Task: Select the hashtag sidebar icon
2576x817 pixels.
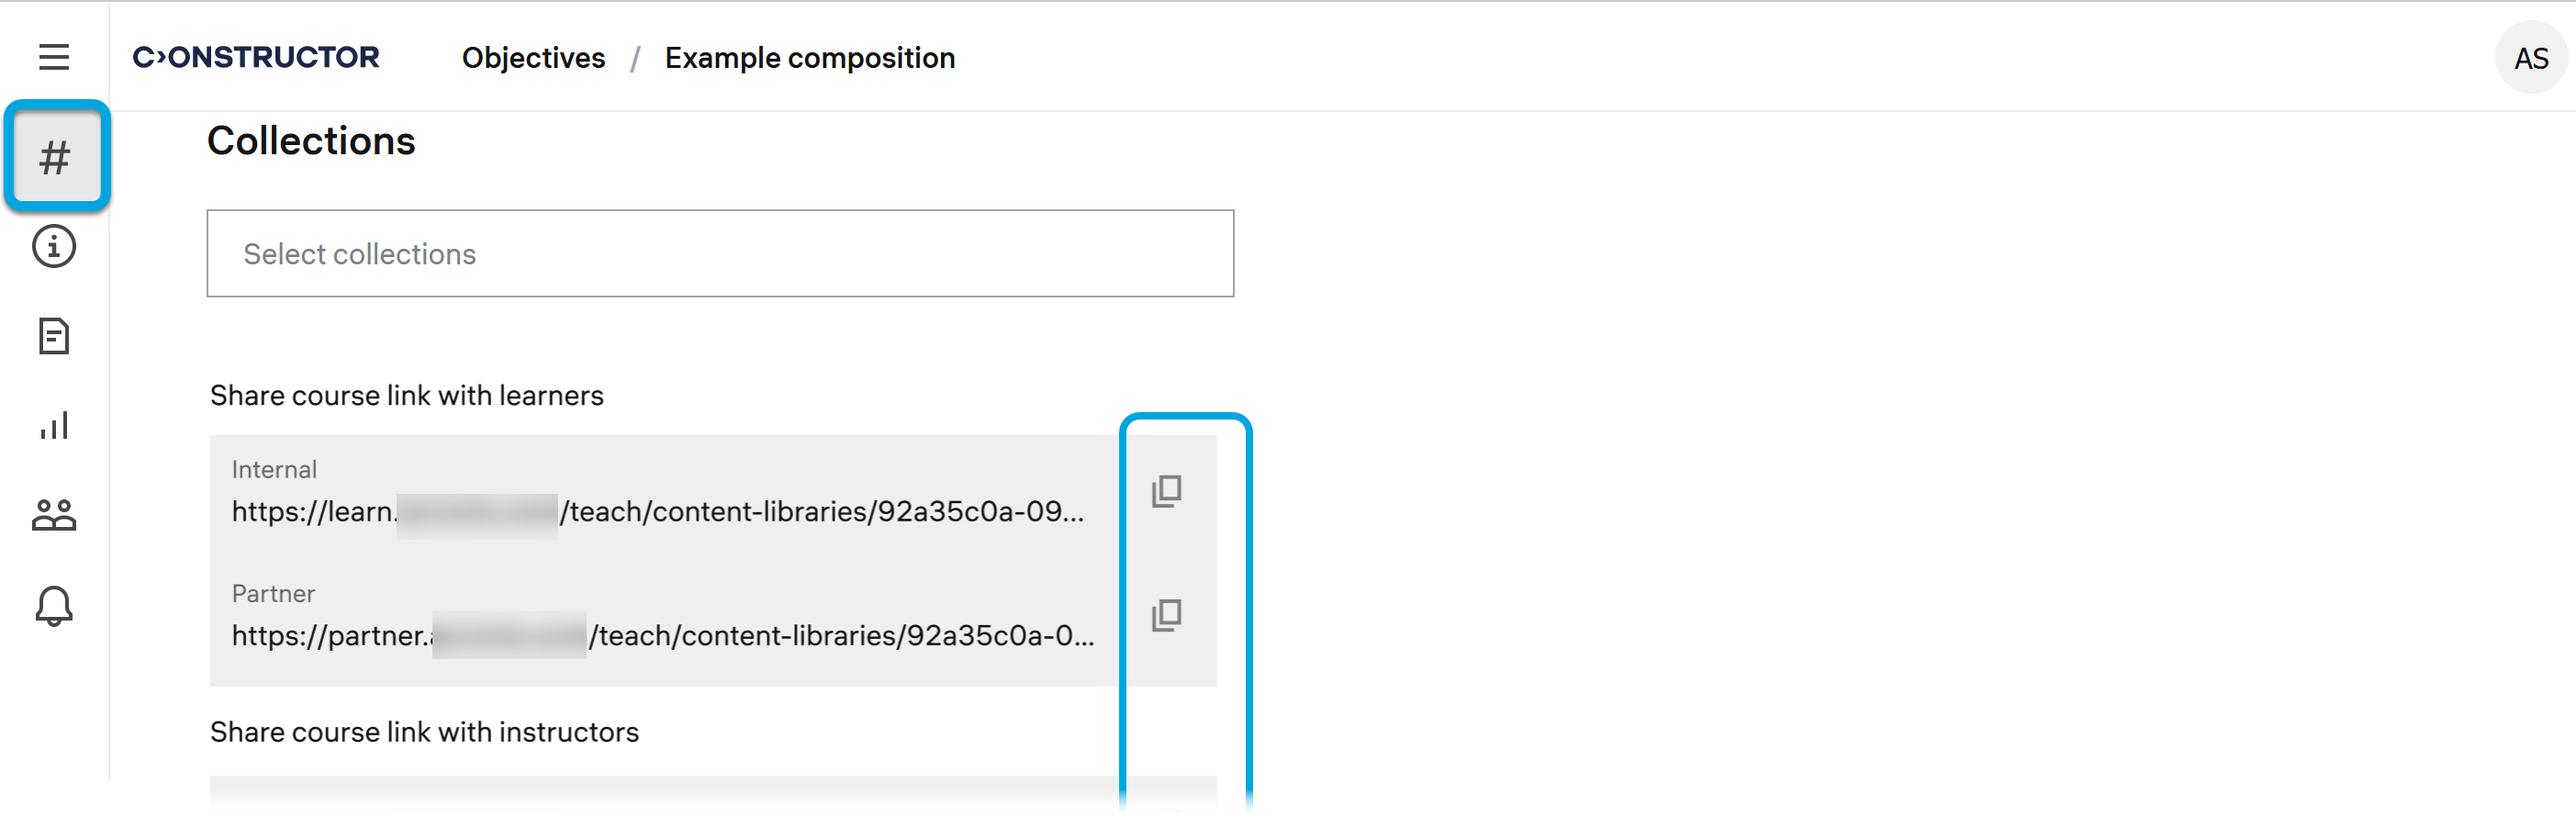Action: click(55, 157)
